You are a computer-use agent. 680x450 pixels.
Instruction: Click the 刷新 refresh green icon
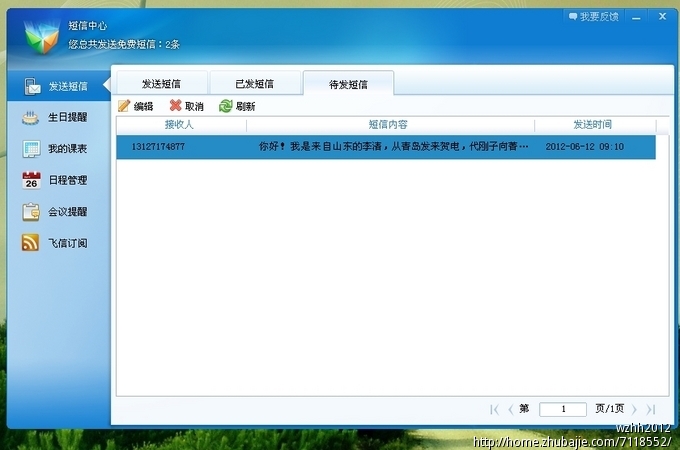(x=226, y=106)
